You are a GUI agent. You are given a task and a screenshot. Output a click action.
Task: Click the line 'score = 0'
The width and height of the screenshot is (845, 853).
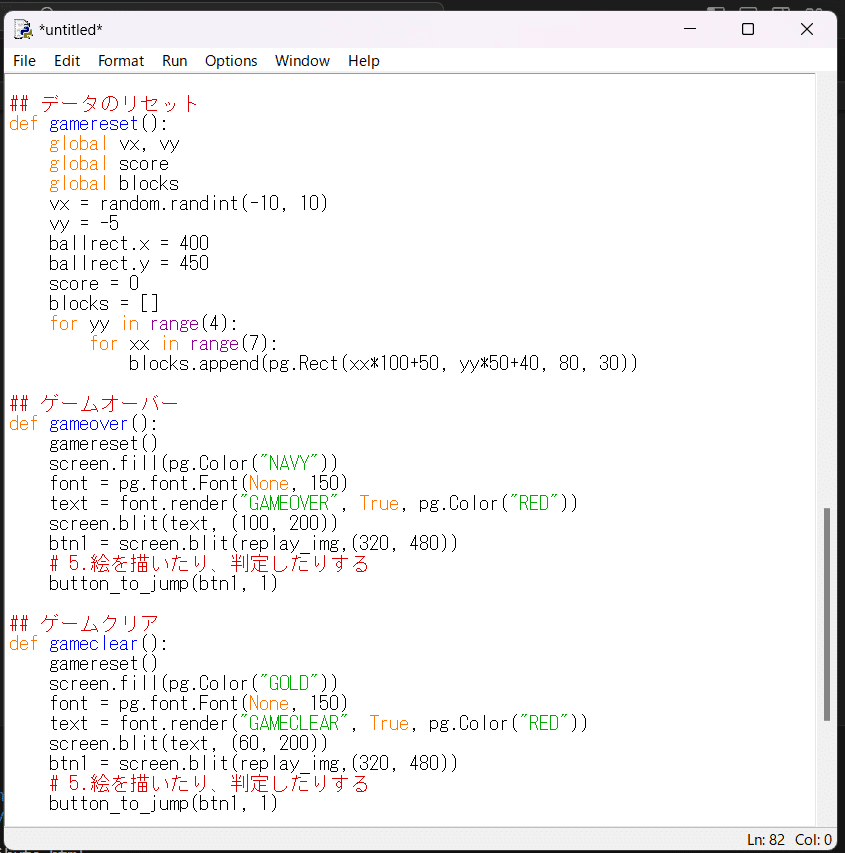(94, 283)
